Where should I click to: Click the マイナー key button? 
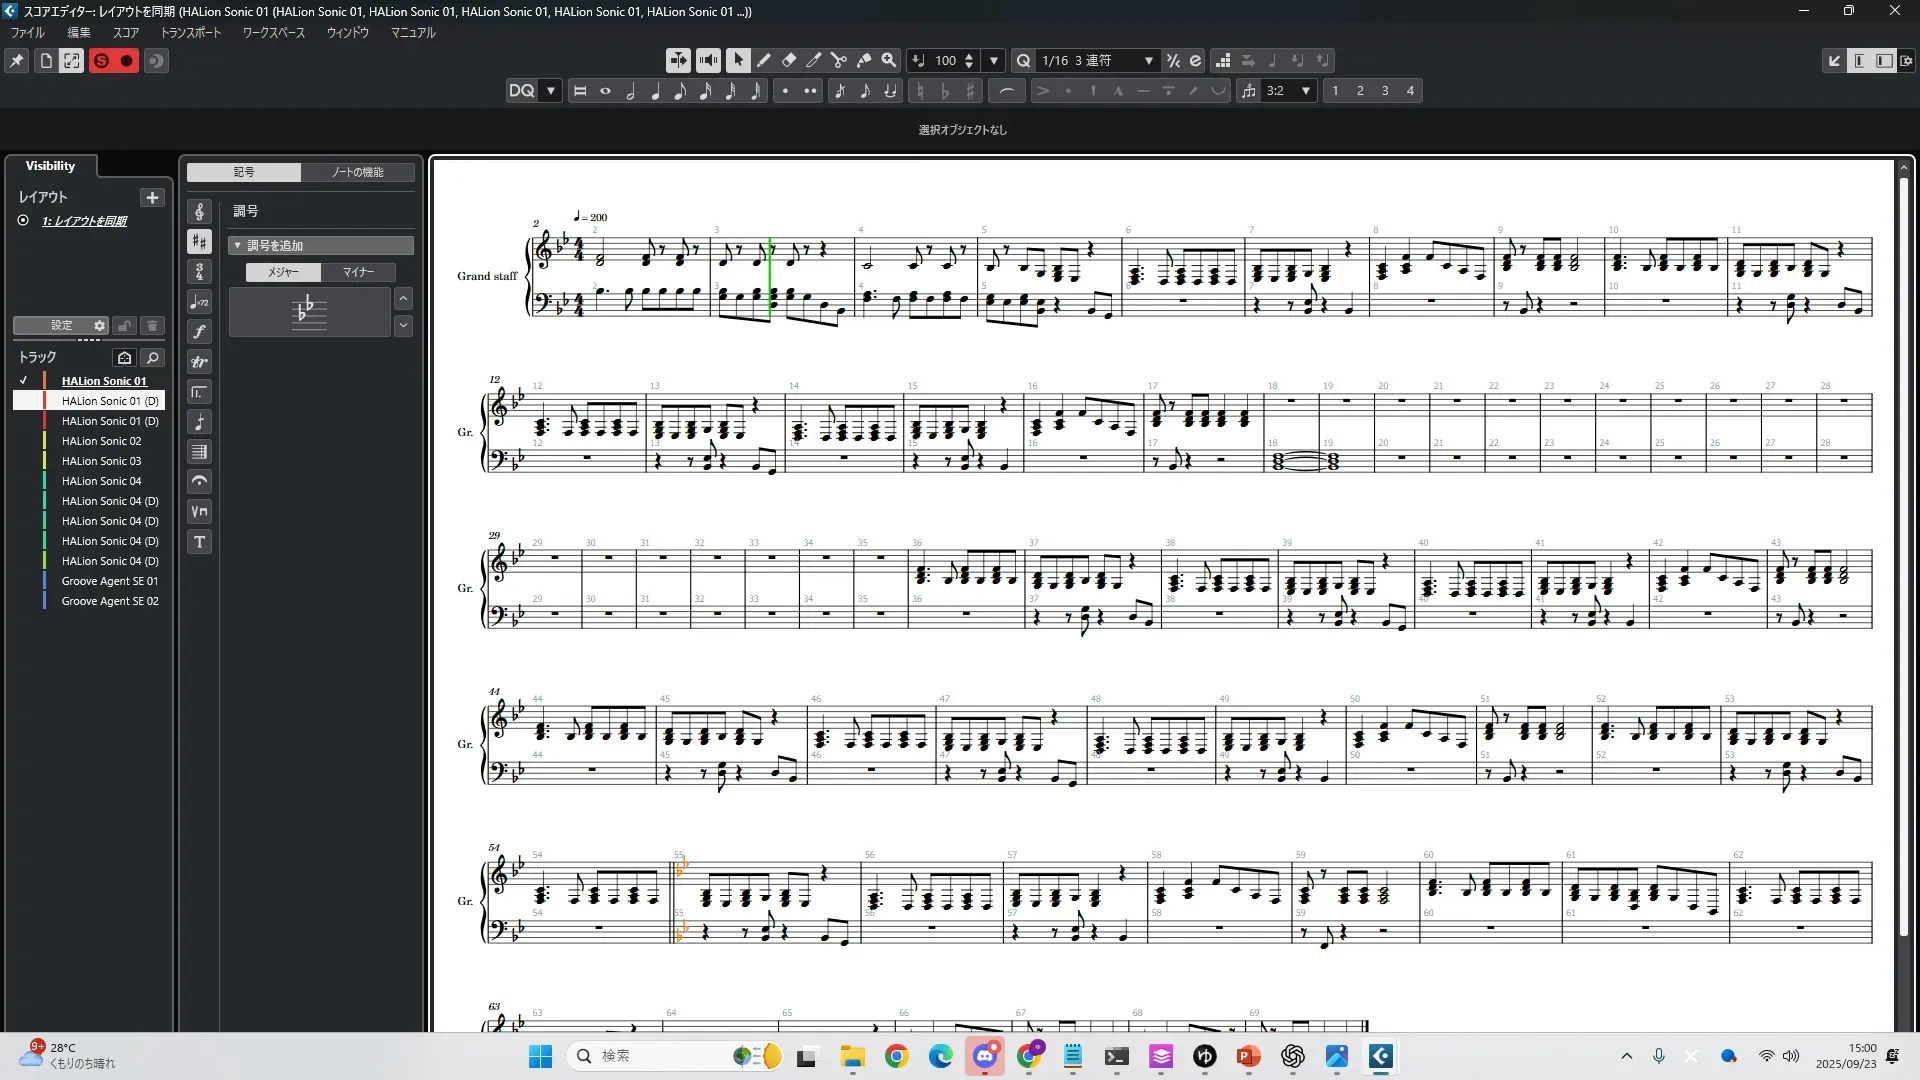[358, 272]
